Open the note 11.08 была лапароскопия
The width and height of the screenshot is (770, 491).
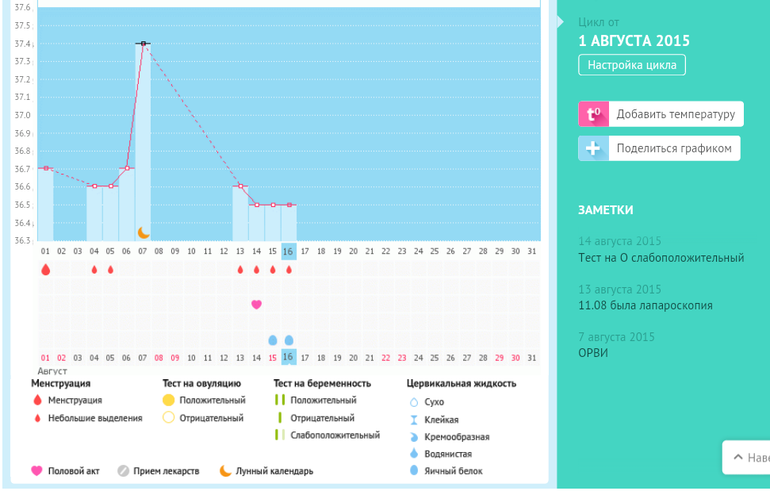[645, 305]
